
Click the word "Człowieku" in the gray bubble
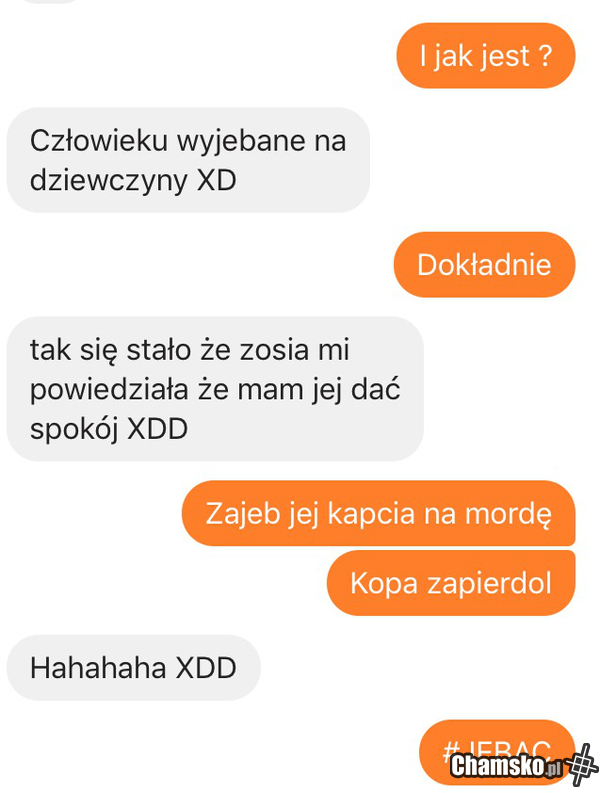point(99,141)
